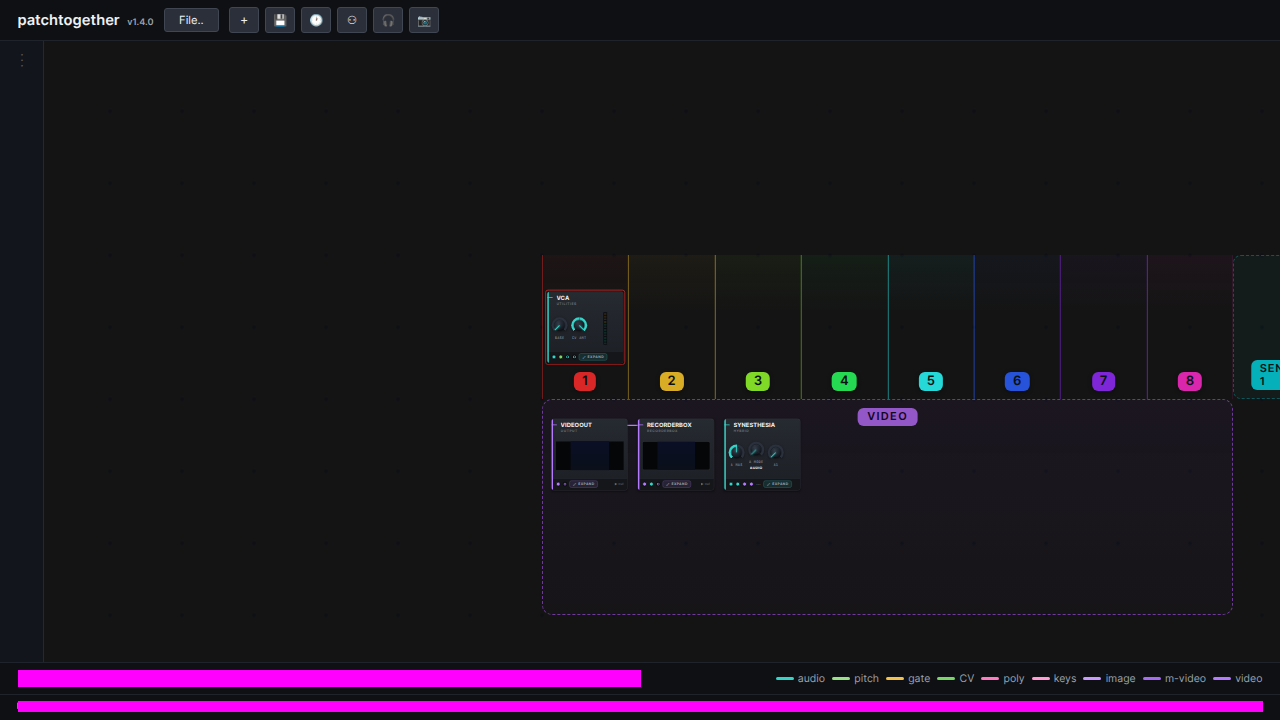1280x720 pixels.
Task: Click the video legend entry
Action: point(1238,678)
